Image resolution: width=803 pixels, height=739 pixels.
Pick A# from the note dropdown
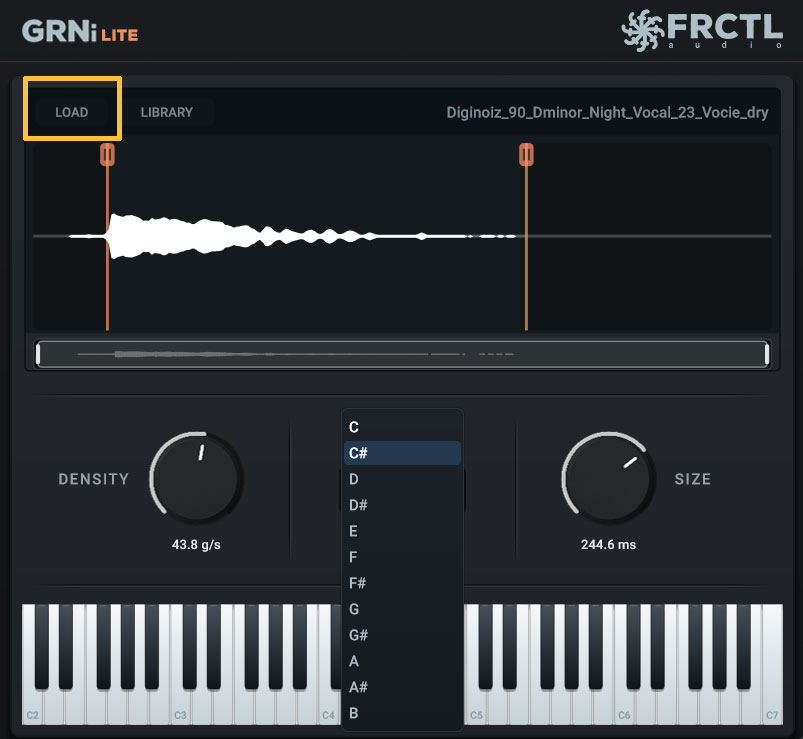[402, 687]
